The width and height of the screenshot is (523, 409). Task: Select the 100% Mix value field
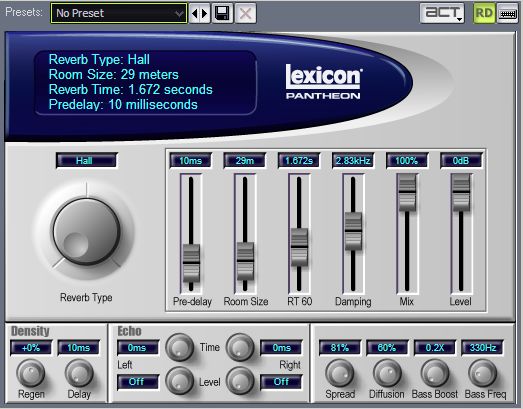pyautogui.click(x=407, y=160)
